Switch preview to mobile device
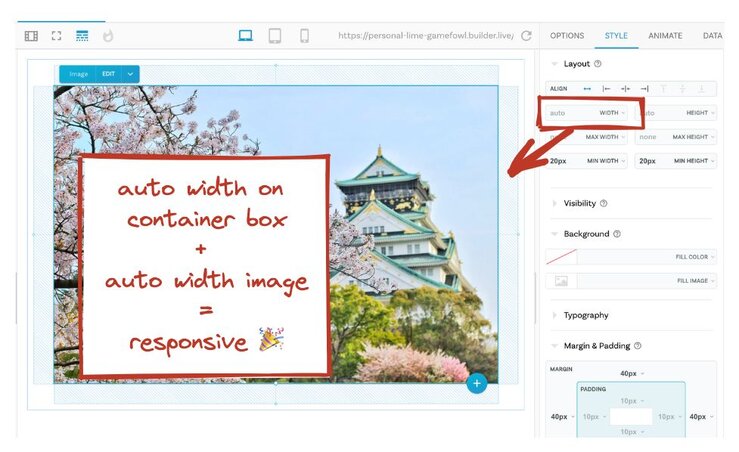 click(x=304, y=36)
